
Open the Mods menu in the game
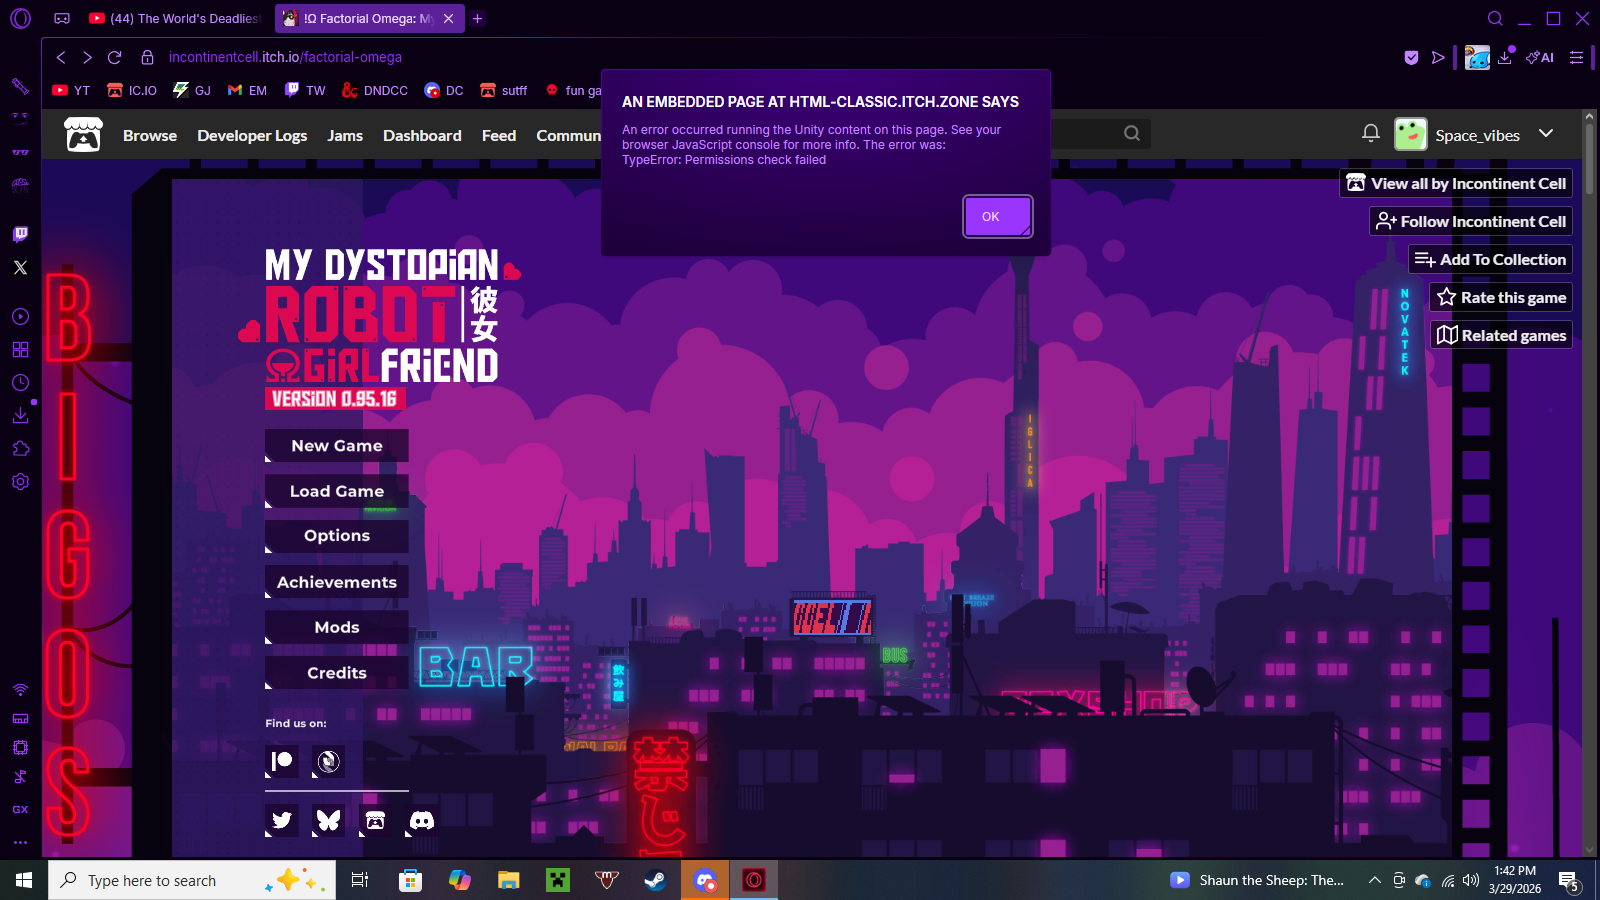337,627
